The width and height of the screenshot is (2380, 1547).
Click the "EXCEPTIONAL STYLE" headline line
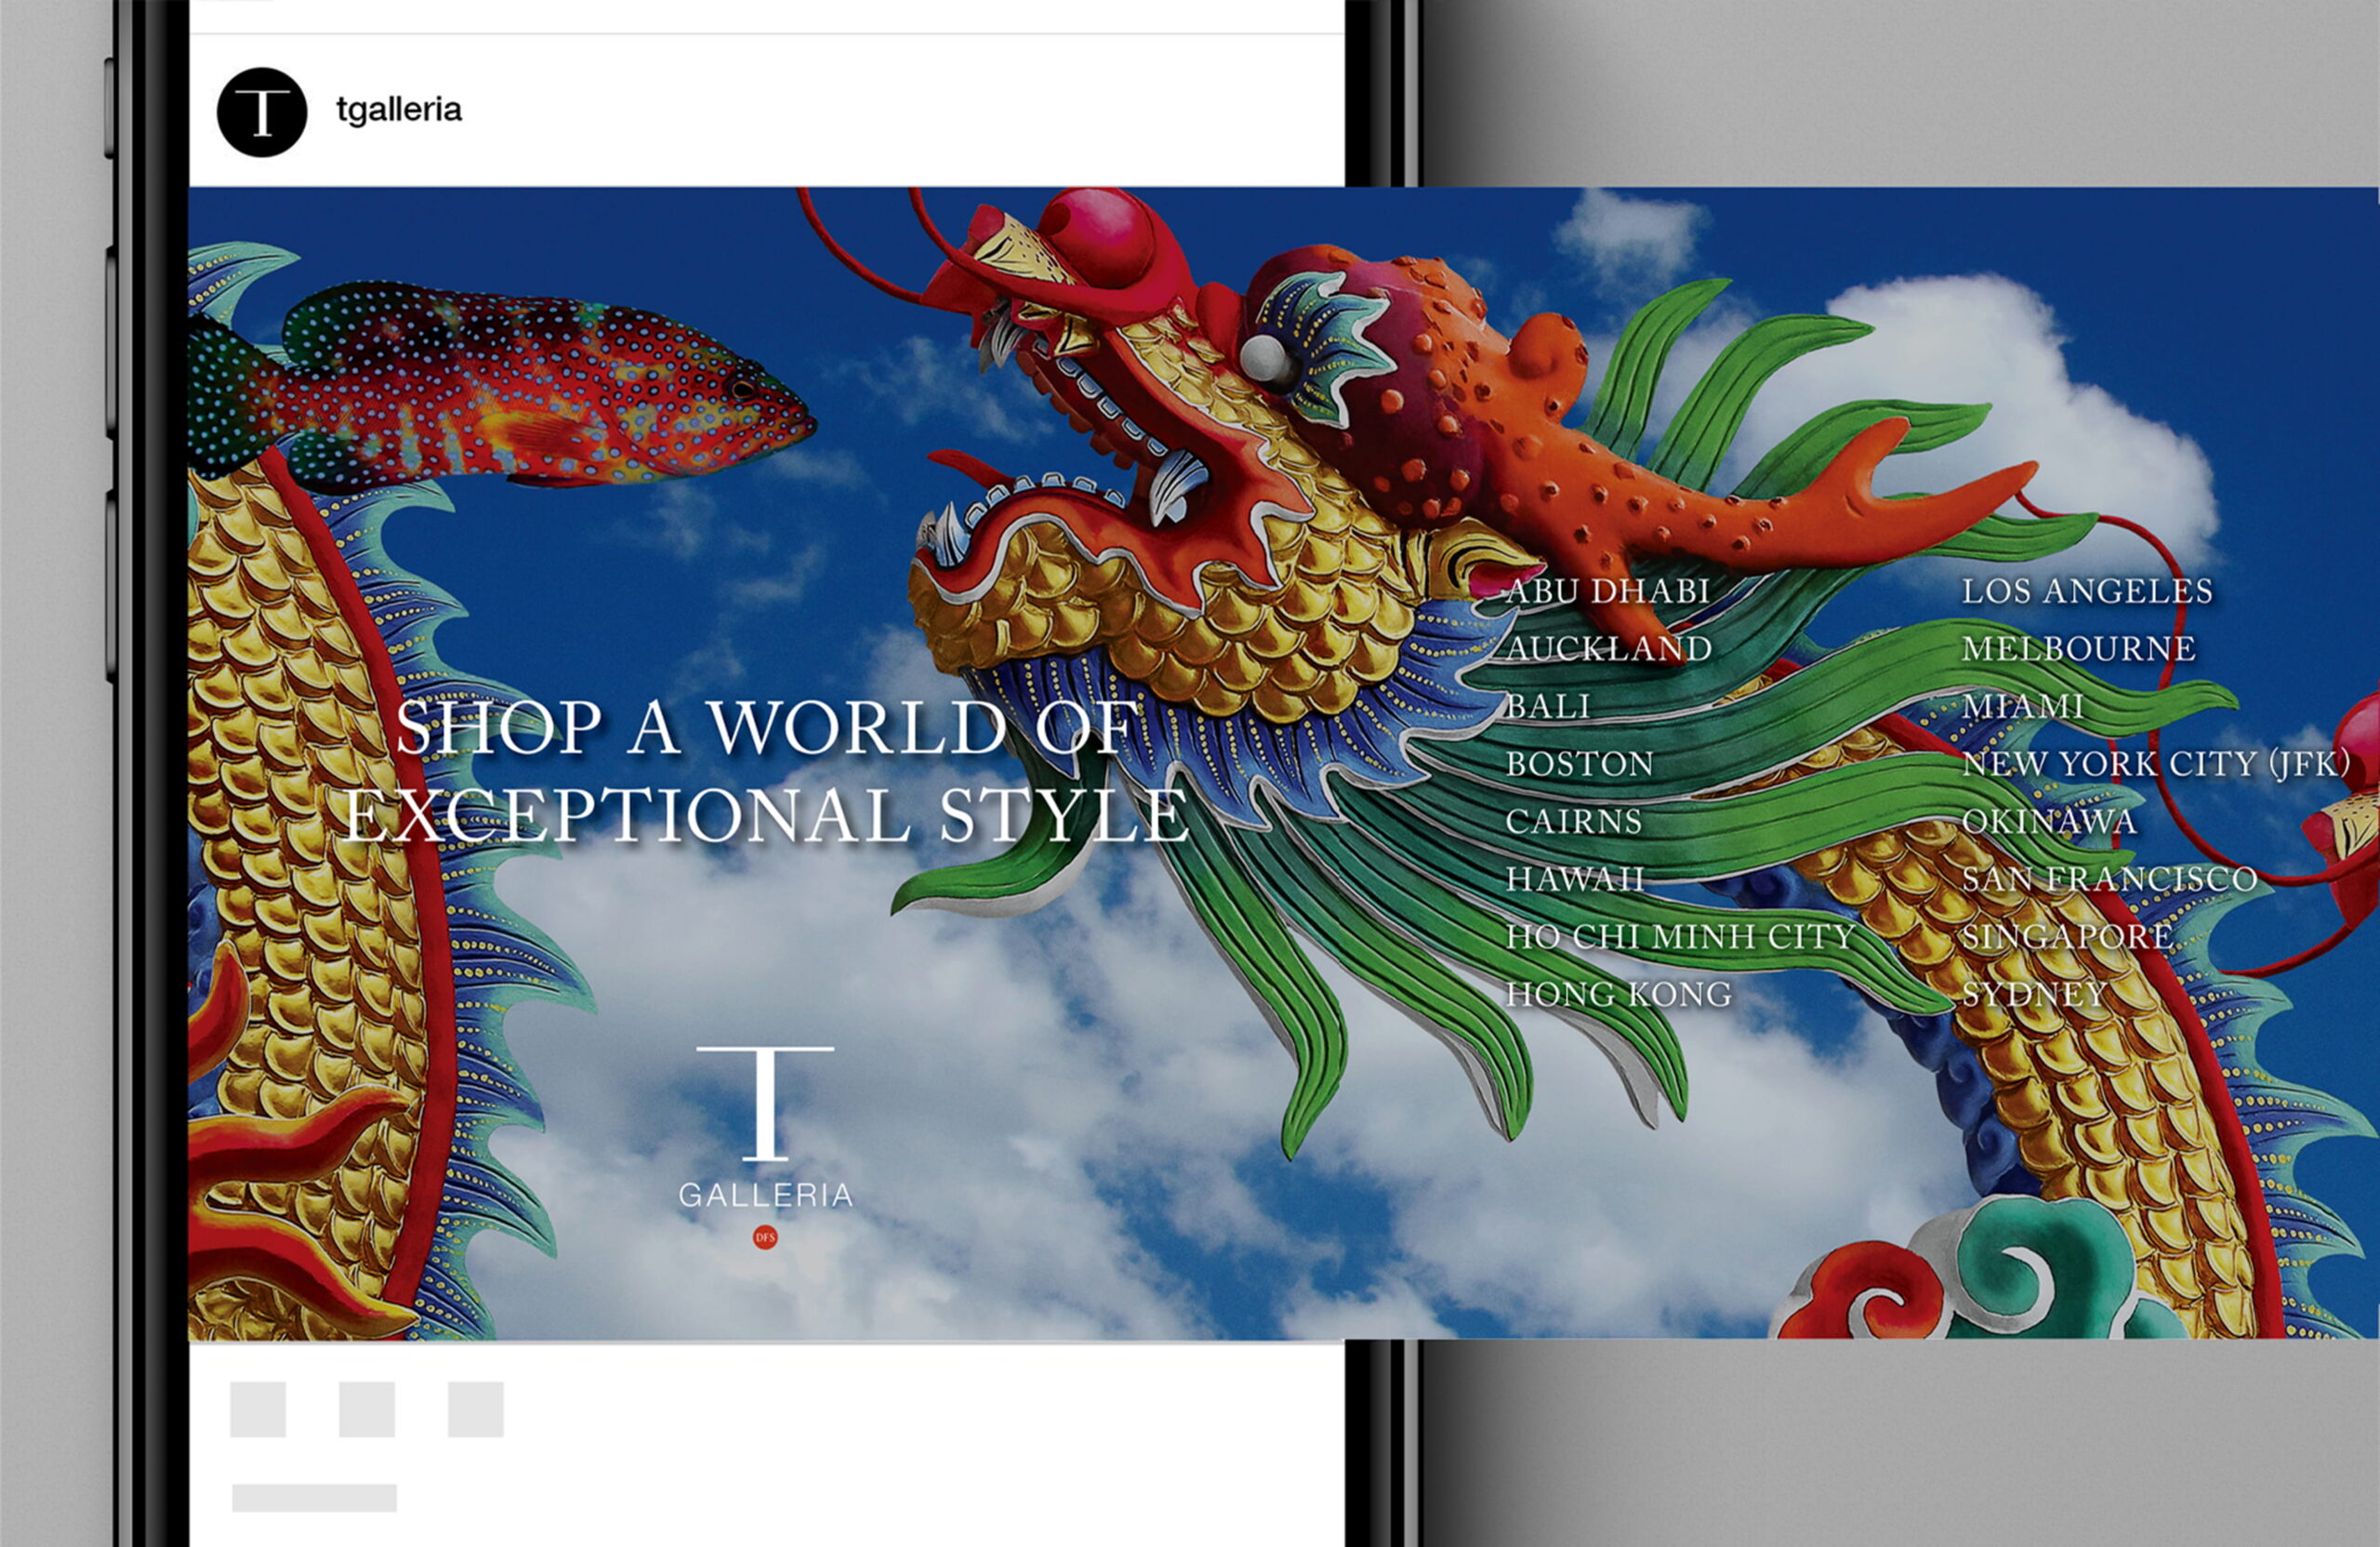click(765, 814)
